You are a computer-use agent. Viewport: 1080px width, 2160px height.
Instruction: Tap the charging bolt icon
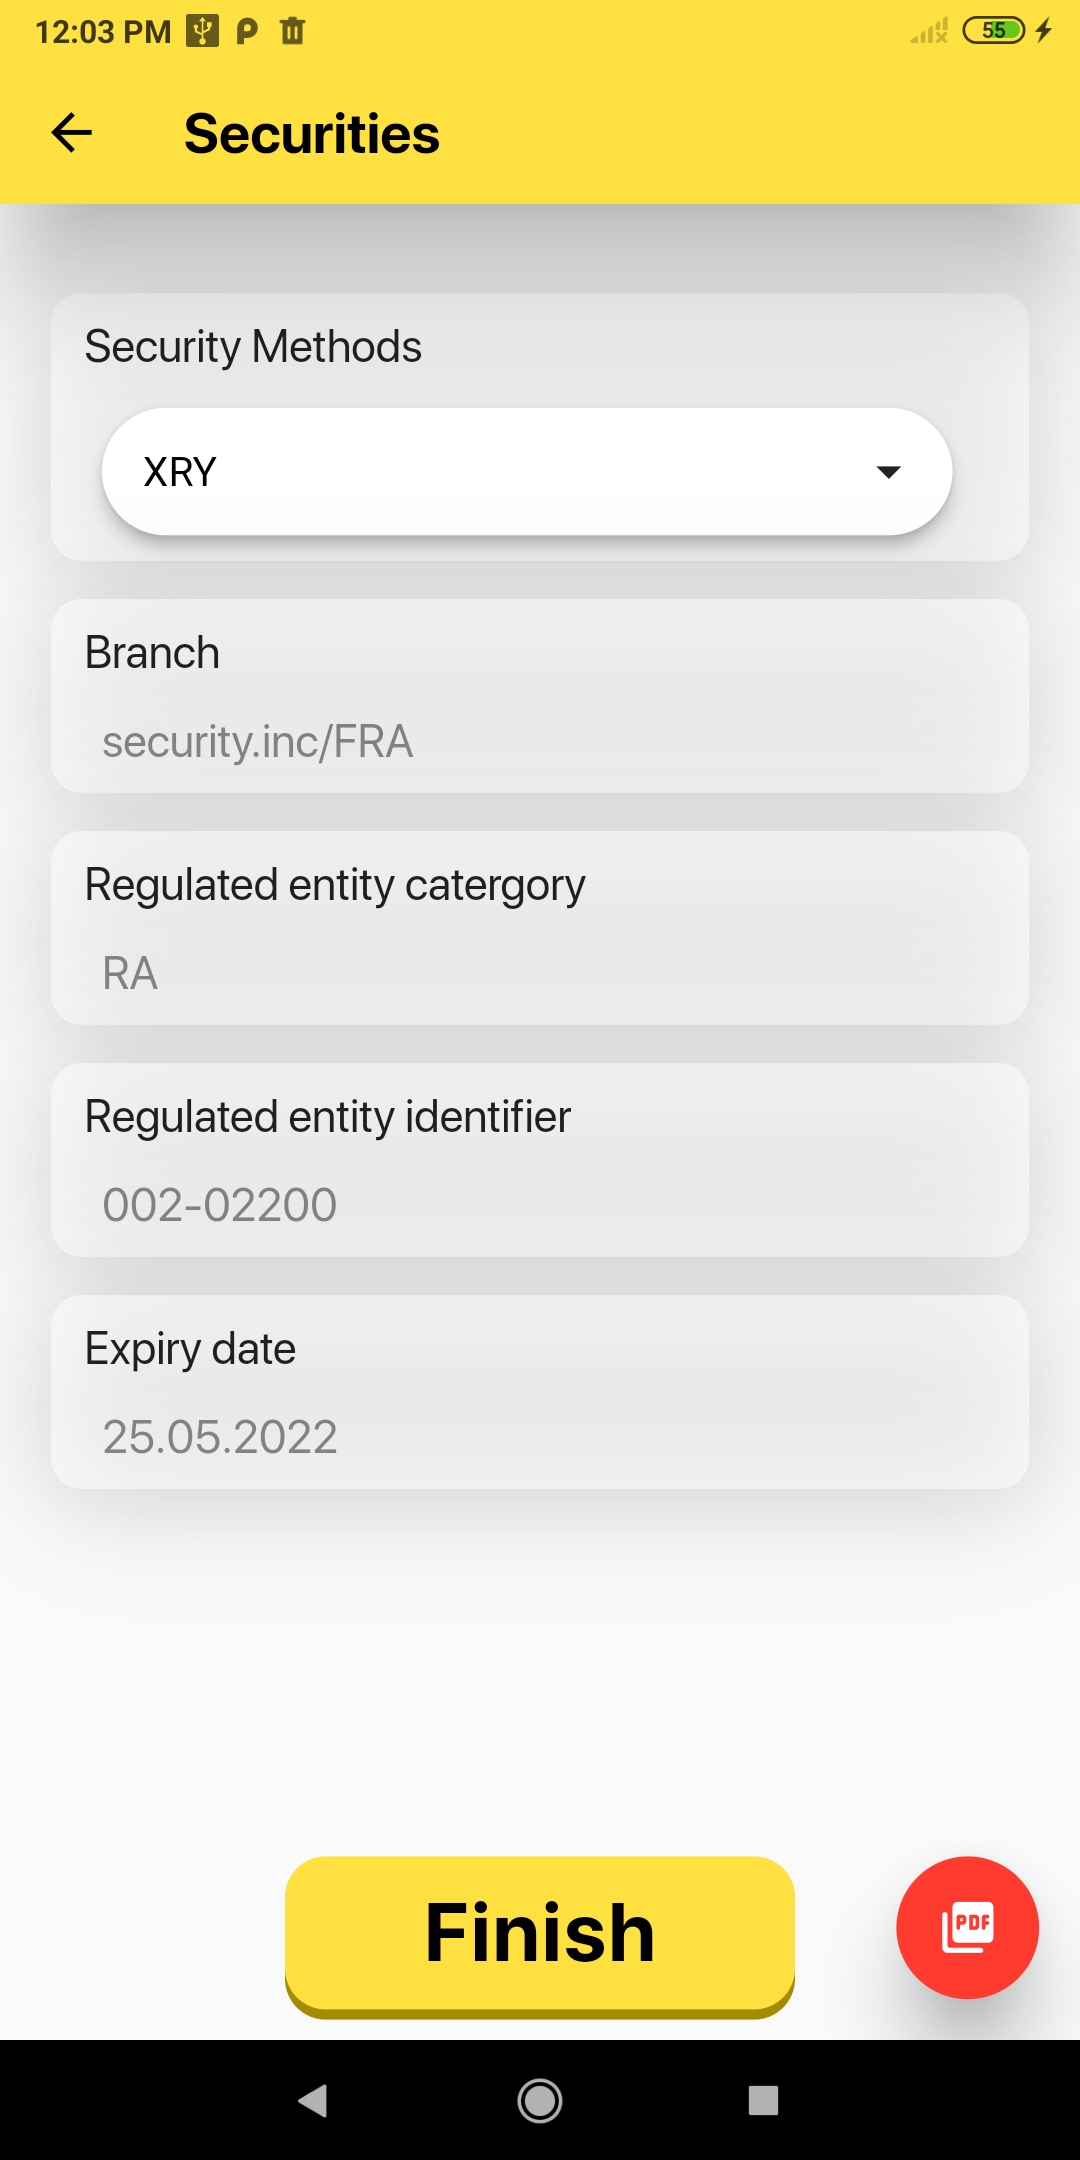tap(1044, 30)
